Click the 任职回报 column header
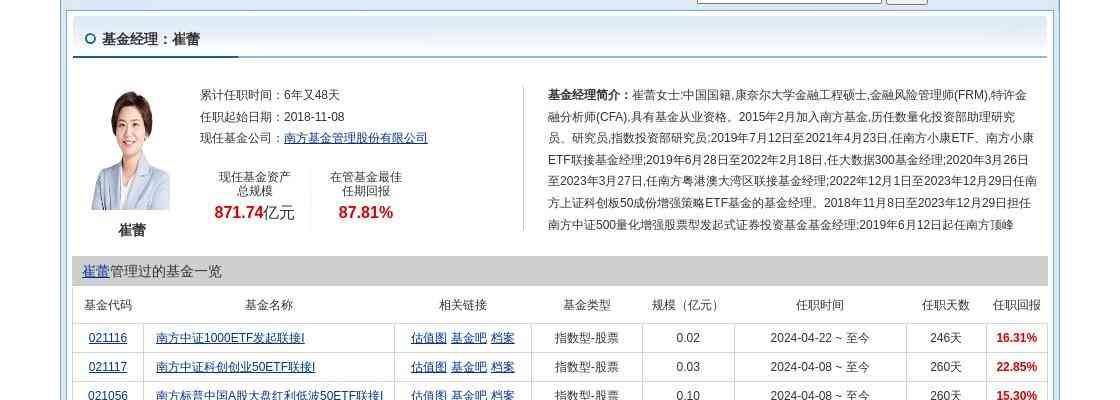This screenshot has width=1120, height=400. pyautogui.click(x=1016, y=305)
